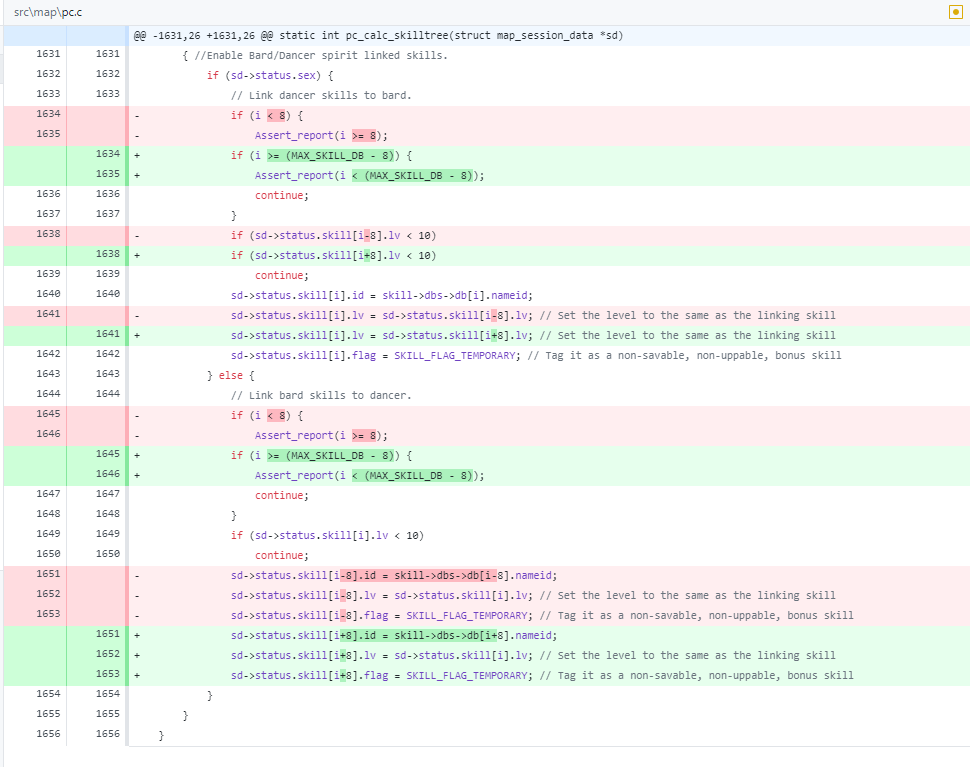Click the Link bard skills comment line
Image resolution: width=970 pixels, height=767 pixels.
point(320,395)
